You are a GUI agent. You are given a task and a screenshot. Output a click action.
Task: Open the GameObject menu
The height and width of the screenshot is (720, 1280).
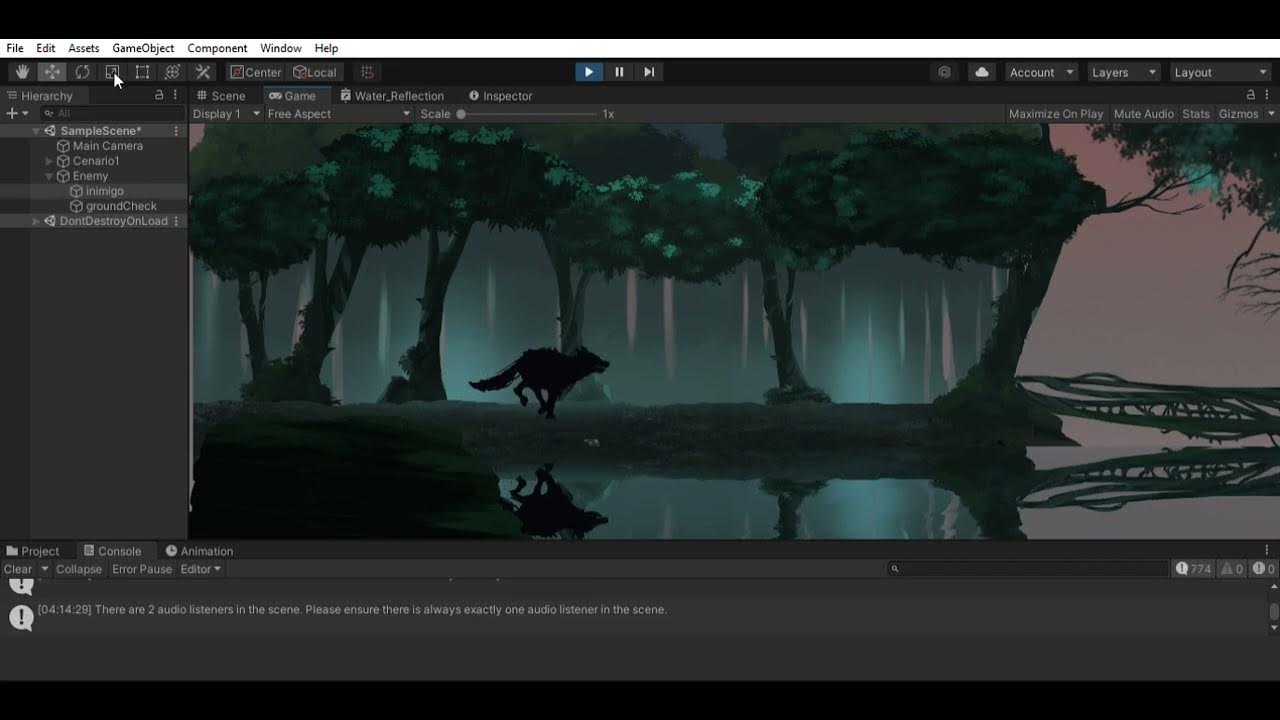143,48
